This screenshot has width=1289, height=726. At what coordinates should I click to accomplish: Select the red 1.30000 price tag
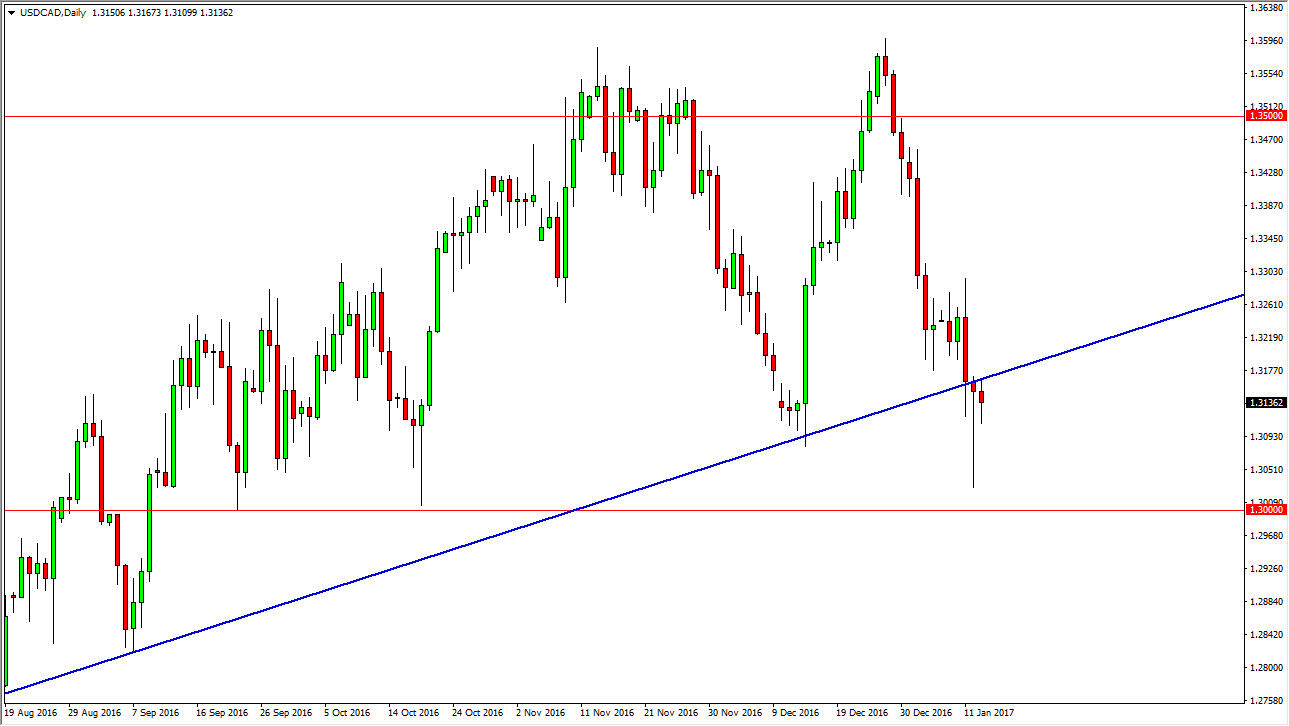[x=1266, y=510]
